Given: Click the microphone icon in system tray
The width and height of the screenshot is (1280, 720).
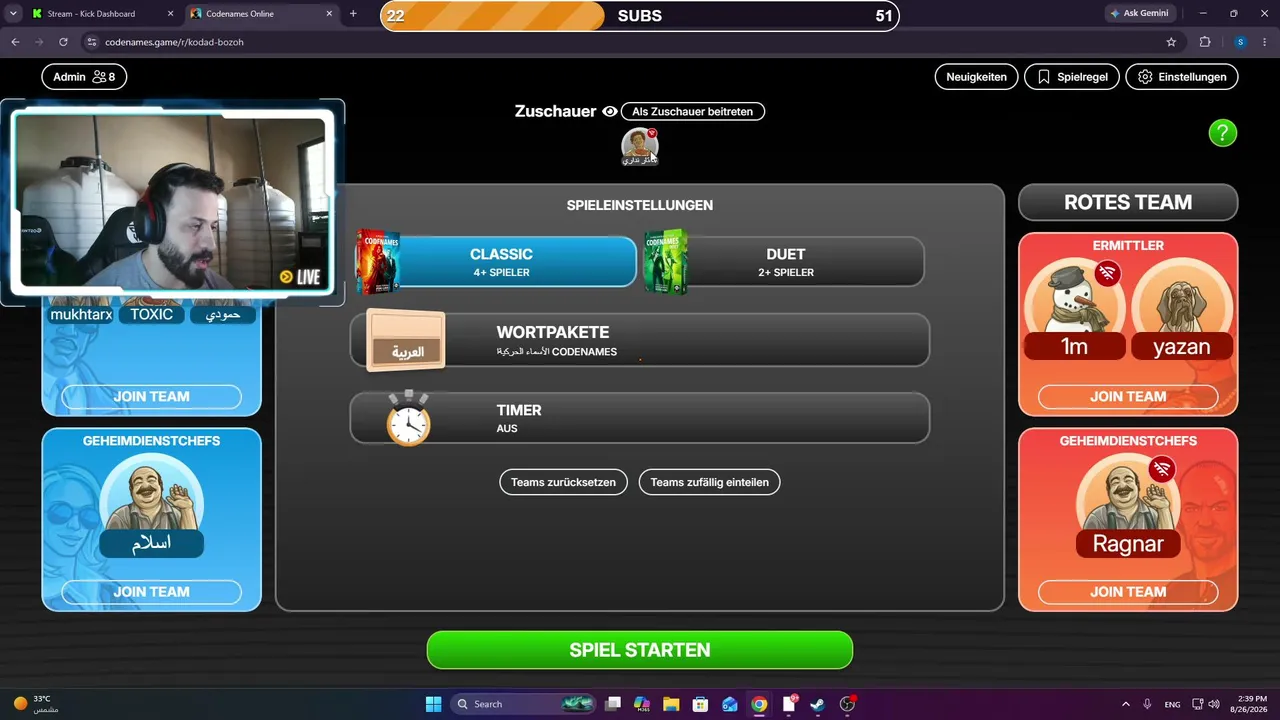Looking at the screenshot, I should (1147, 704).
